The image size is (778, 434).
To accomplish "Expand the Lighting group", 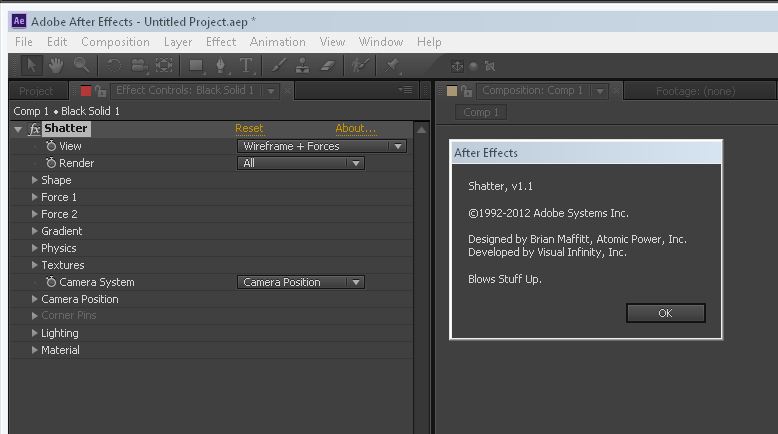I will tap(34, 333).
